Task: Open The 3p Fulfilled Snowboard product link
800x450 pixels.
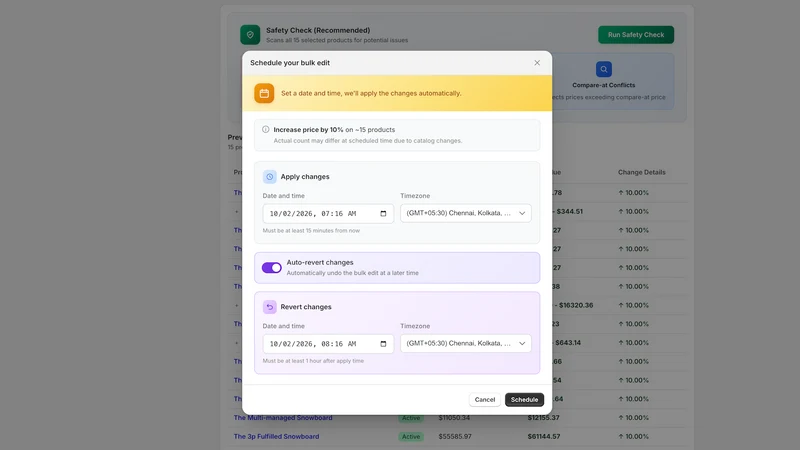Action: pyautogui.click(x=276, y=436)
